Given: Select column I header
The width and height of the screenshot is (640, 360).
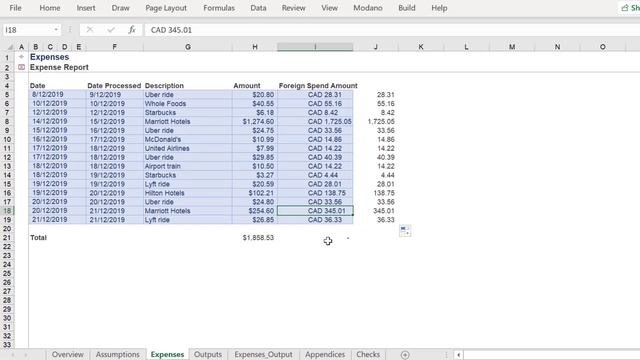Looking at the screenshot, I should (x=315, y=47).
